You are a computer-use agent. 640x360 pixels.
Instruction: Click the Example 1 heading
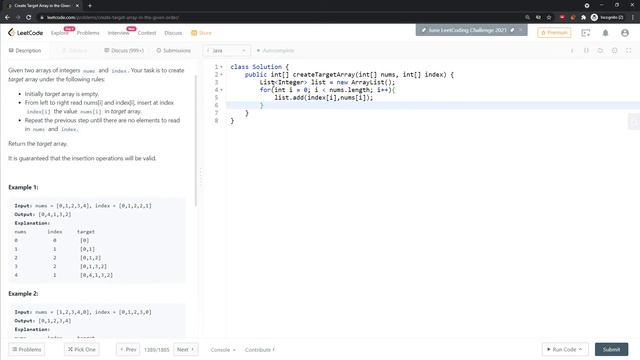pyautogui.click(x=23, y=187)
